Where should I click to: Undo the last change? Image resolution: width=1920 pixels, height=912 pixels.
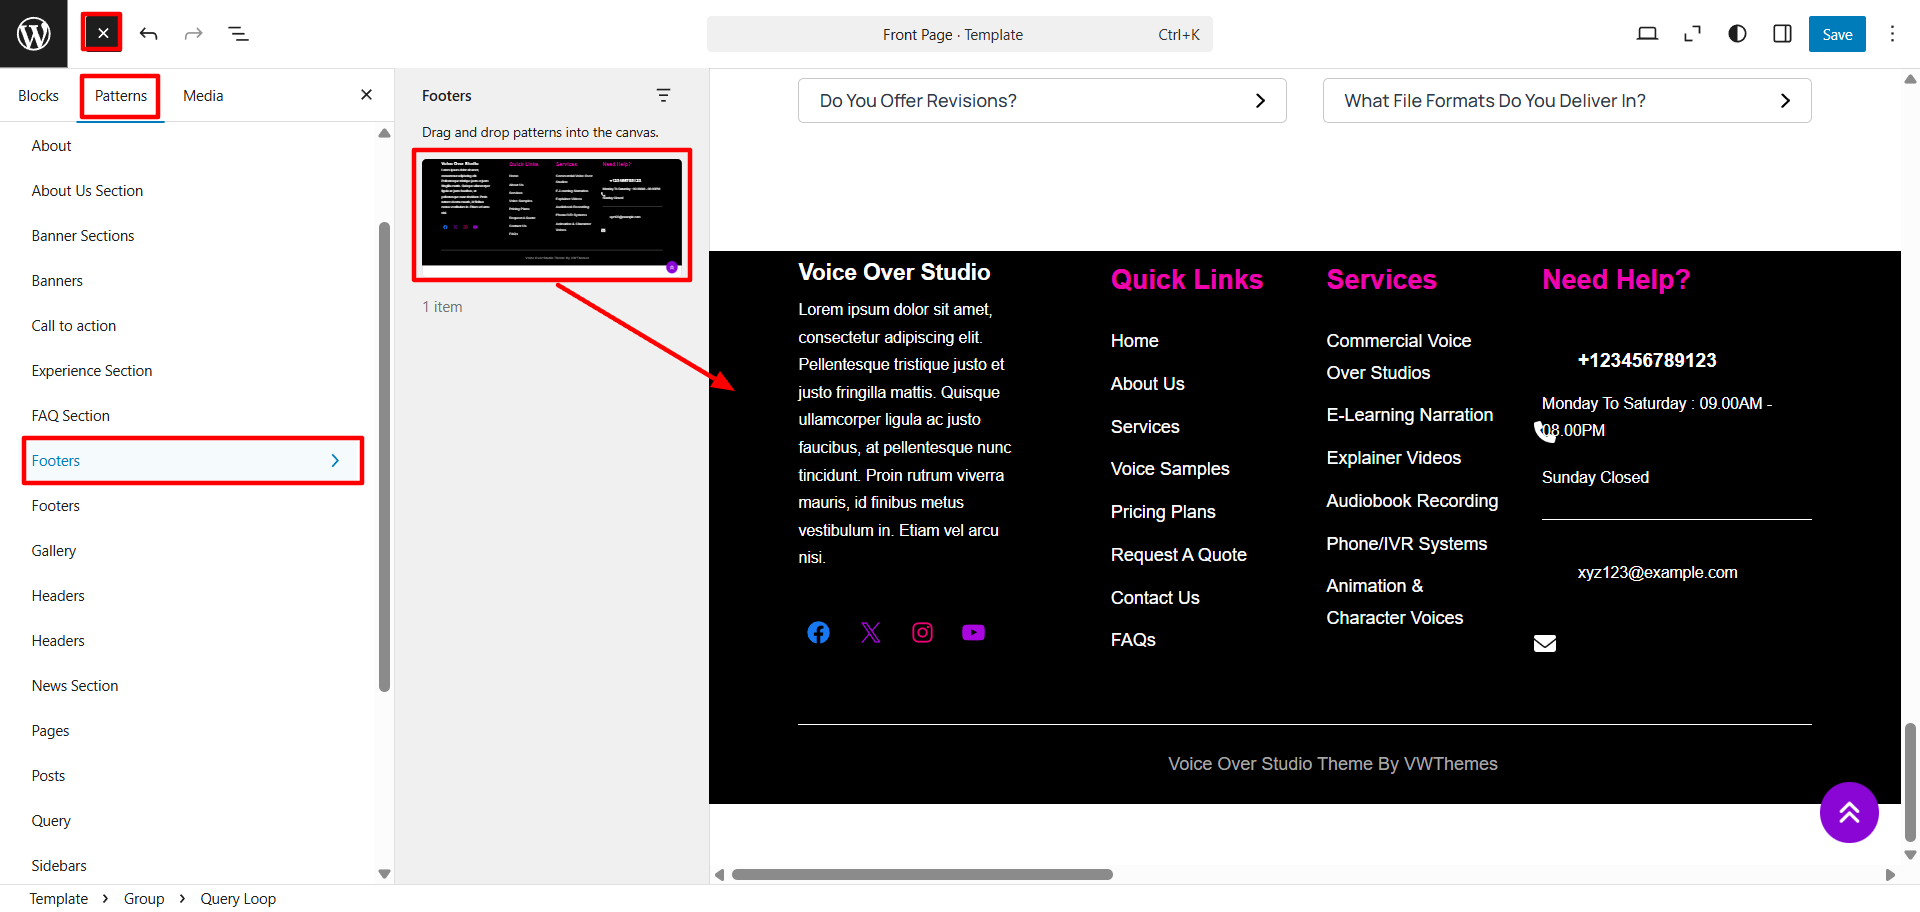point(149,34)
